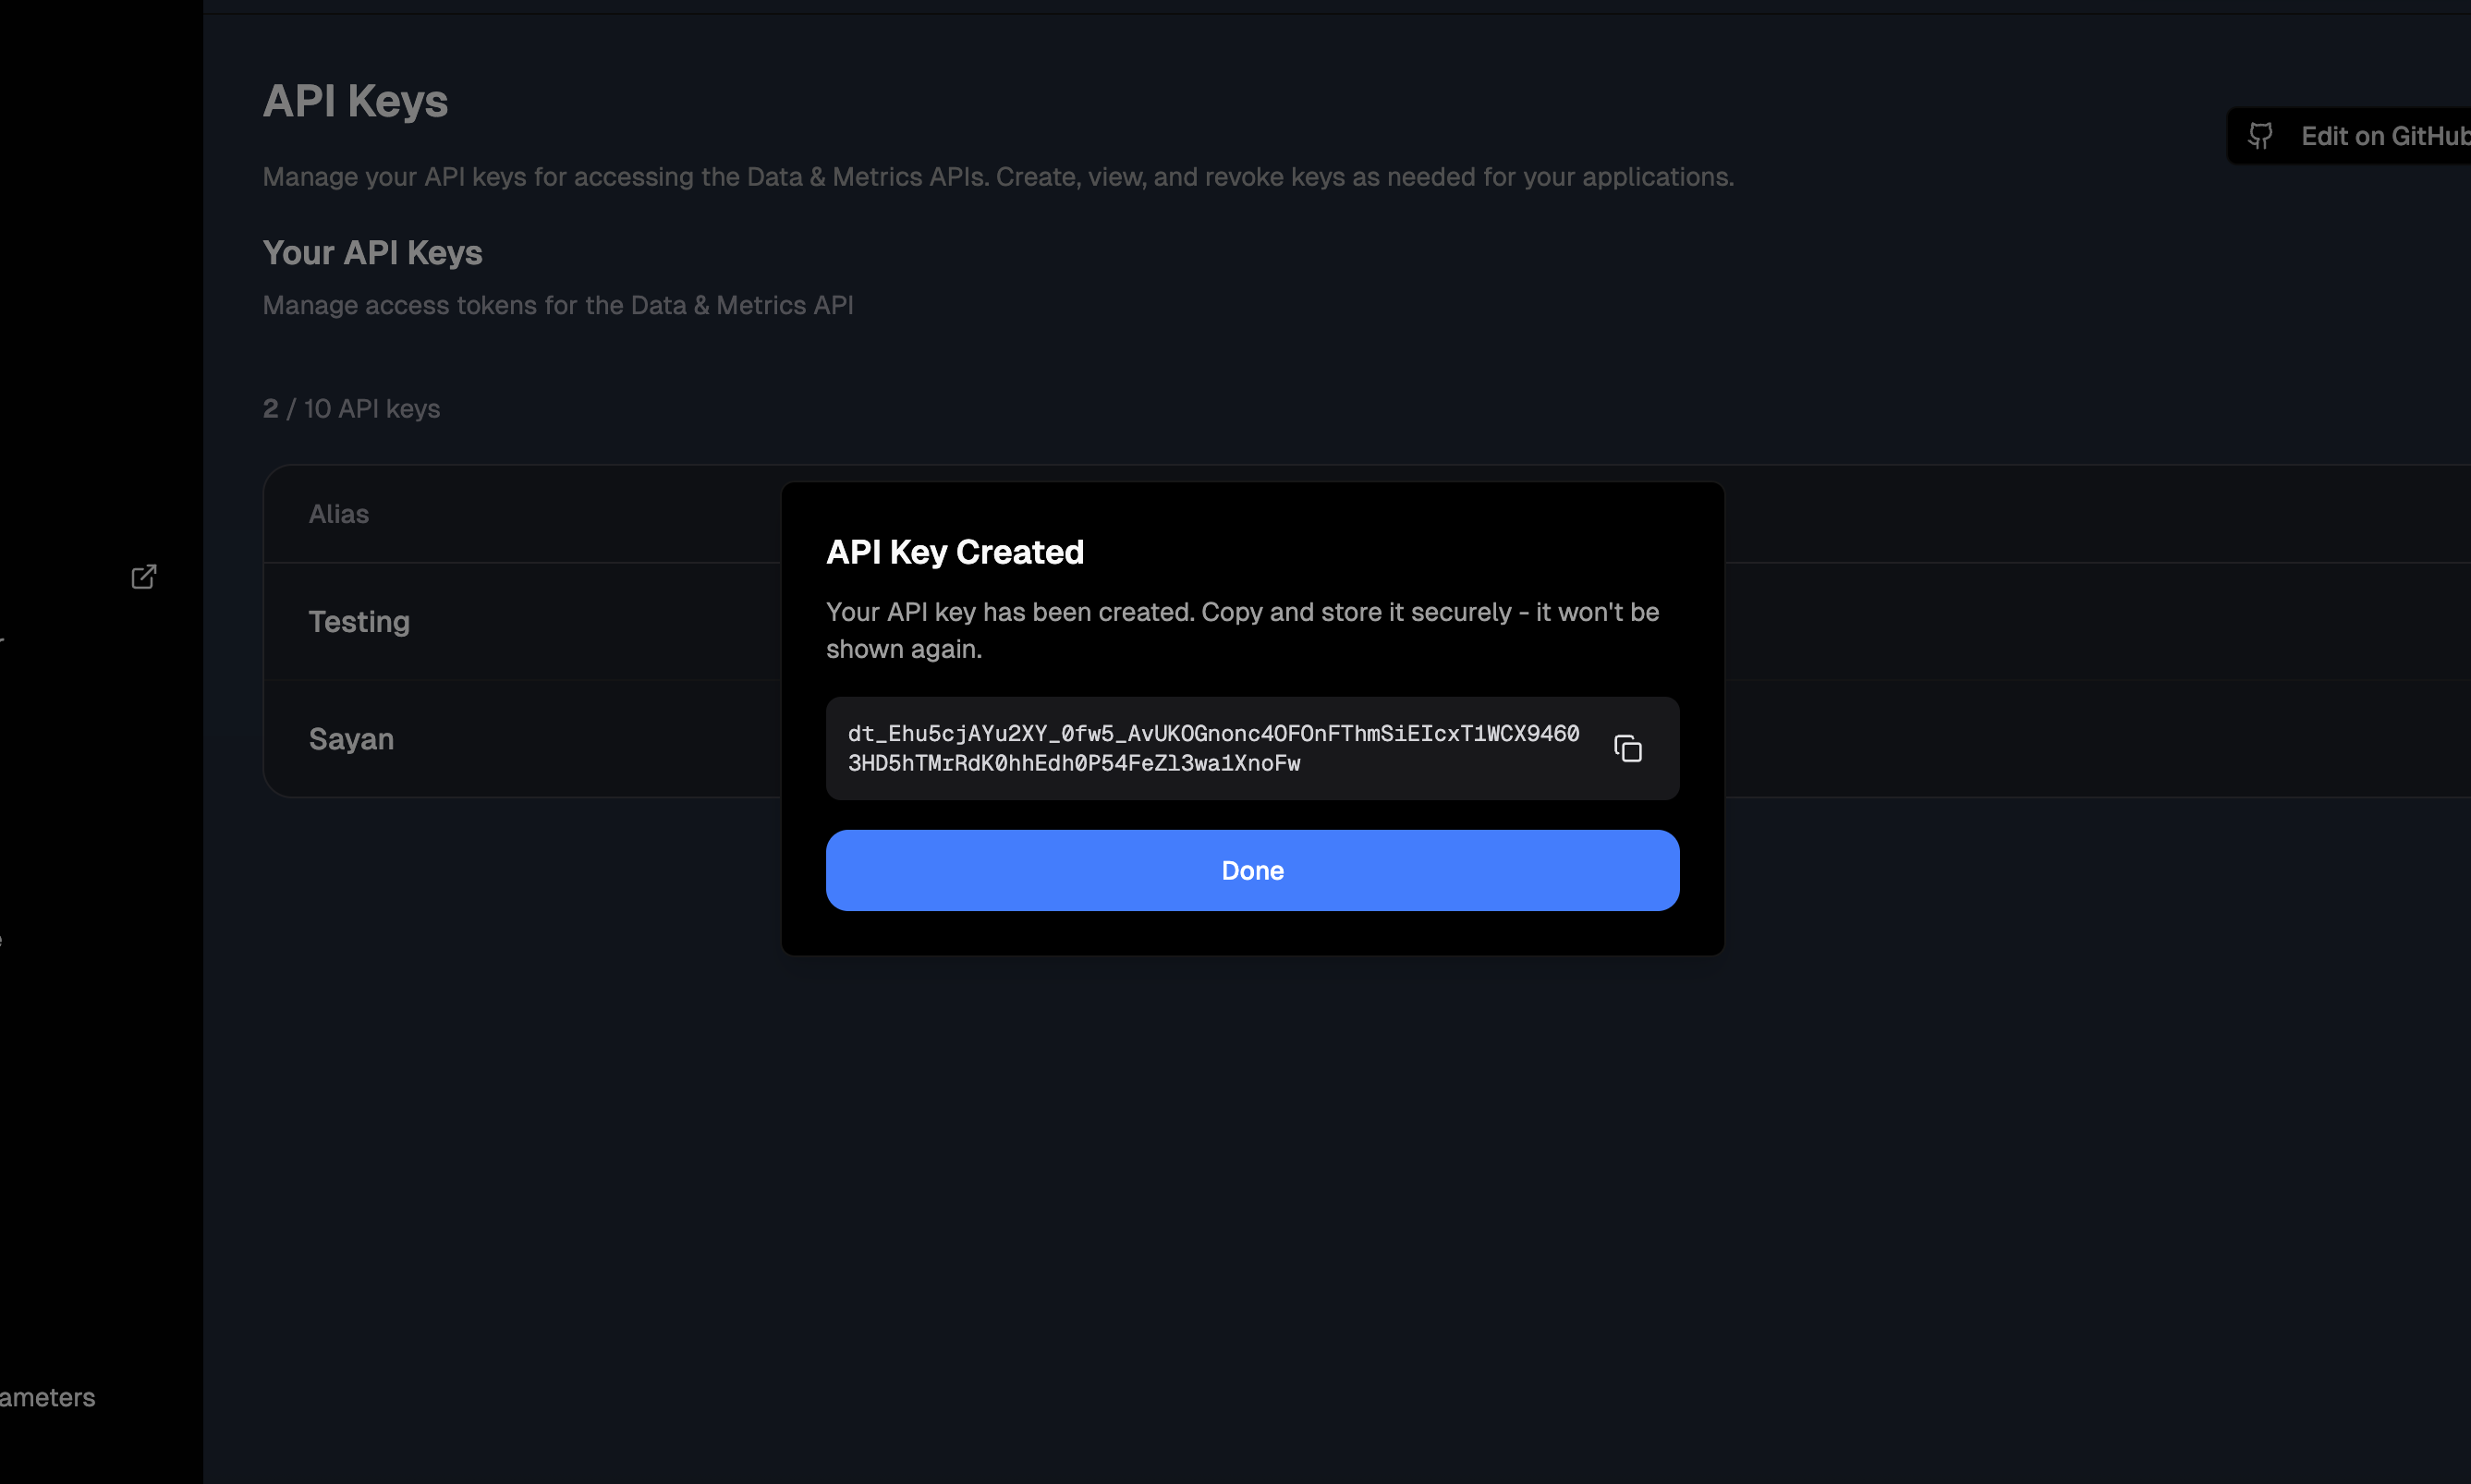Screen dimensions: 2471x1484
Task: Click the Alias column header
Action: (x=338, y=514)
